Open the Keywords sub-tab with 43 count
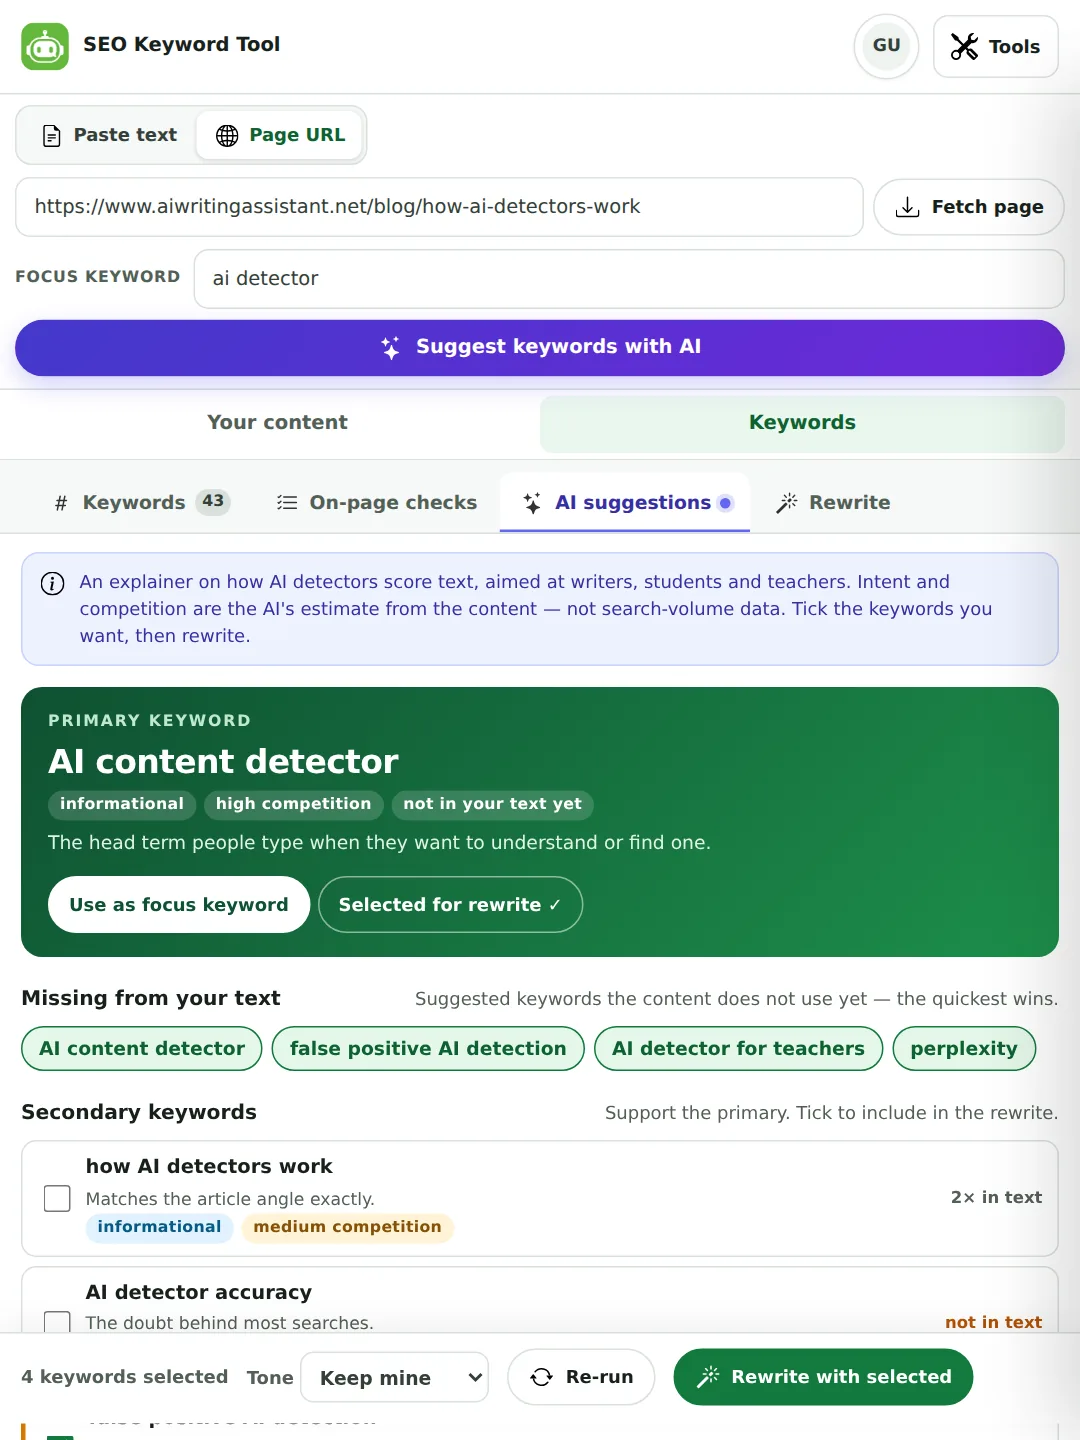This screenshot has width=1080, height=1440. tap(142, 502)
